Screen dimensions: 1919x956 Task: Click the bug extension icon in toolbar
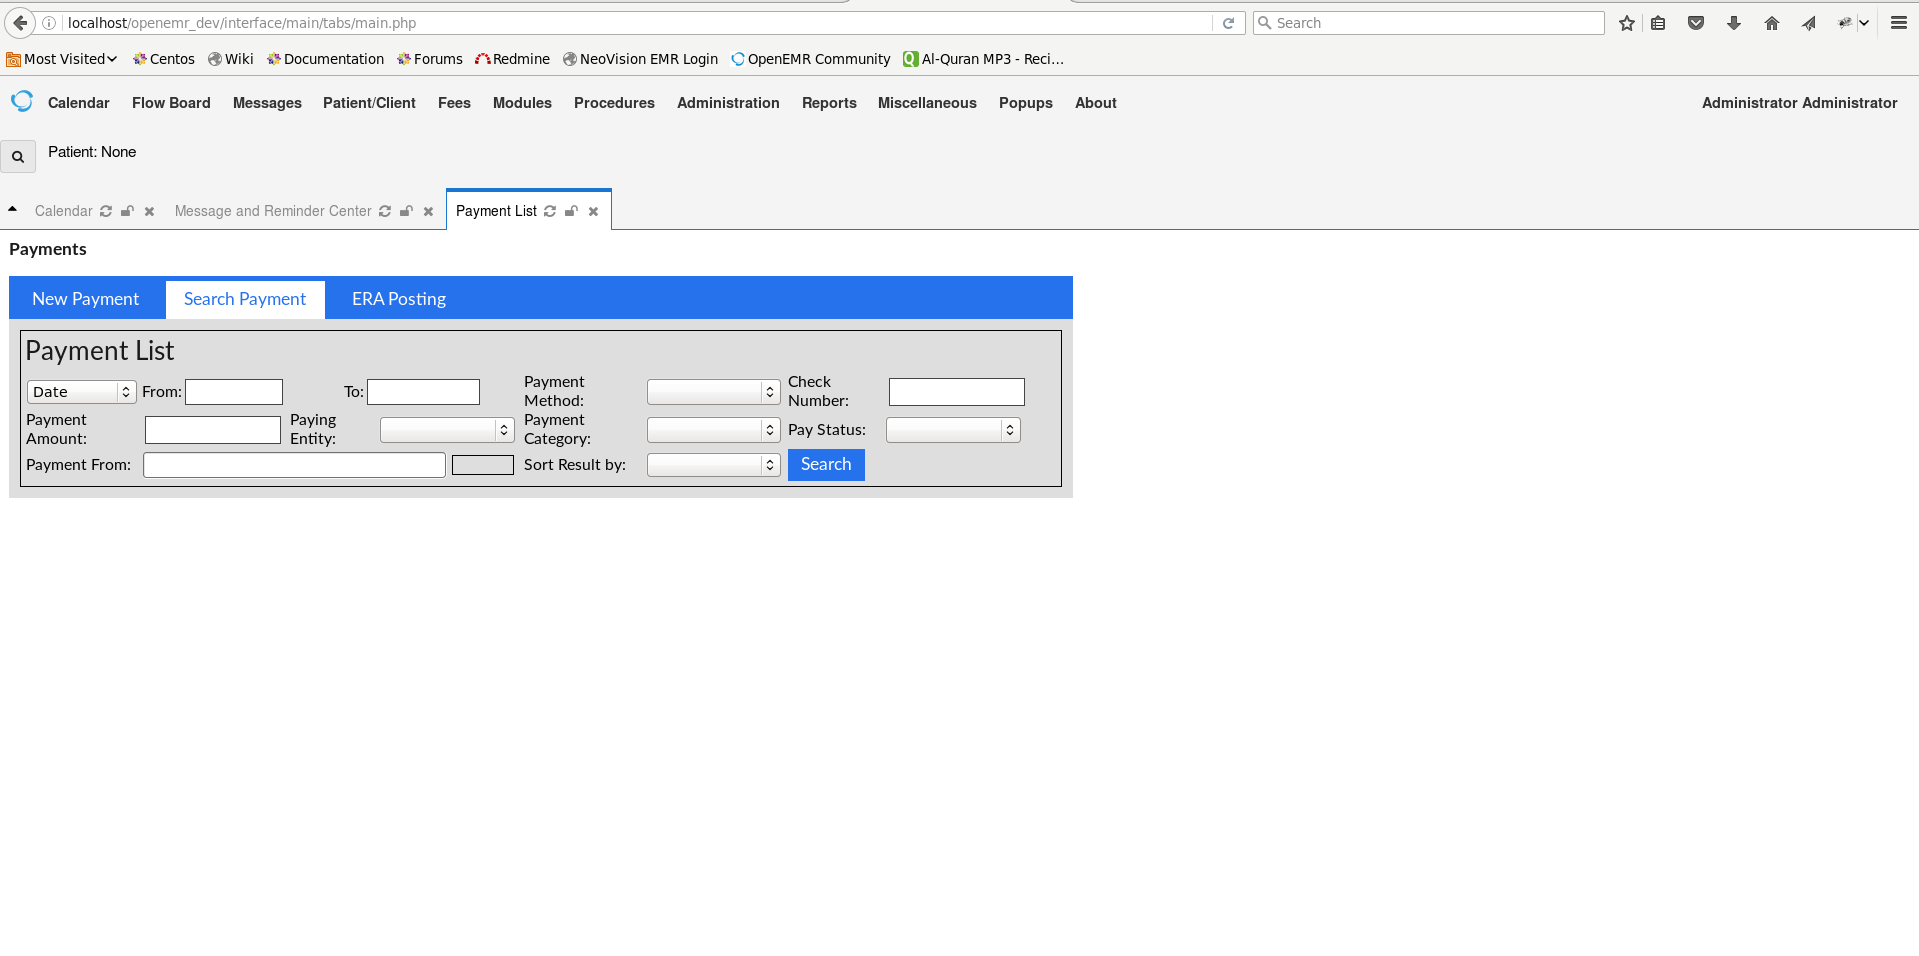[x=1844, y=23]
